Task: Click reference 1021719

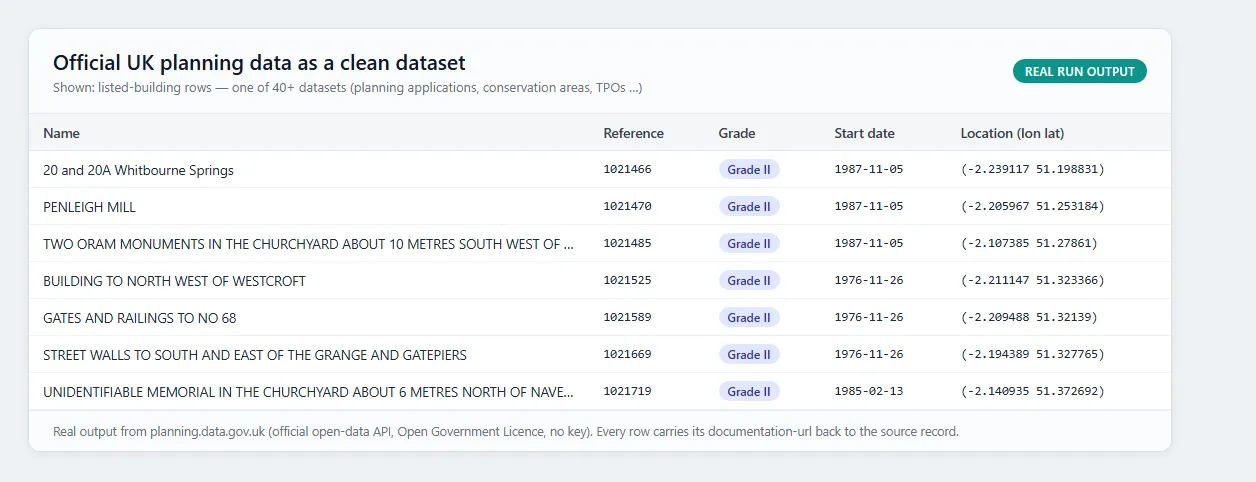Action: coord(627,392)
